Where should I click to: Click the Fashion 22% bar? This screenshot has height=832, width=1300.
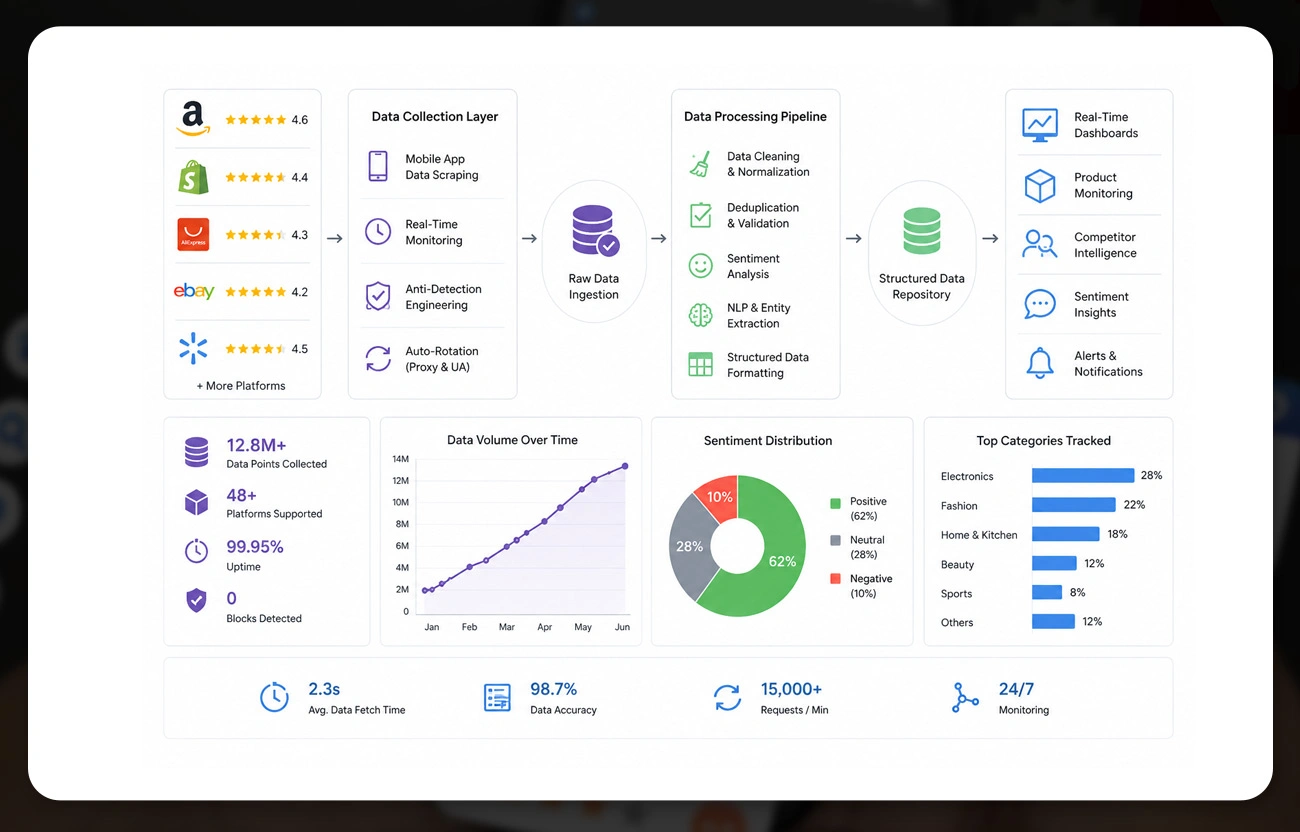click(1074, 505)
